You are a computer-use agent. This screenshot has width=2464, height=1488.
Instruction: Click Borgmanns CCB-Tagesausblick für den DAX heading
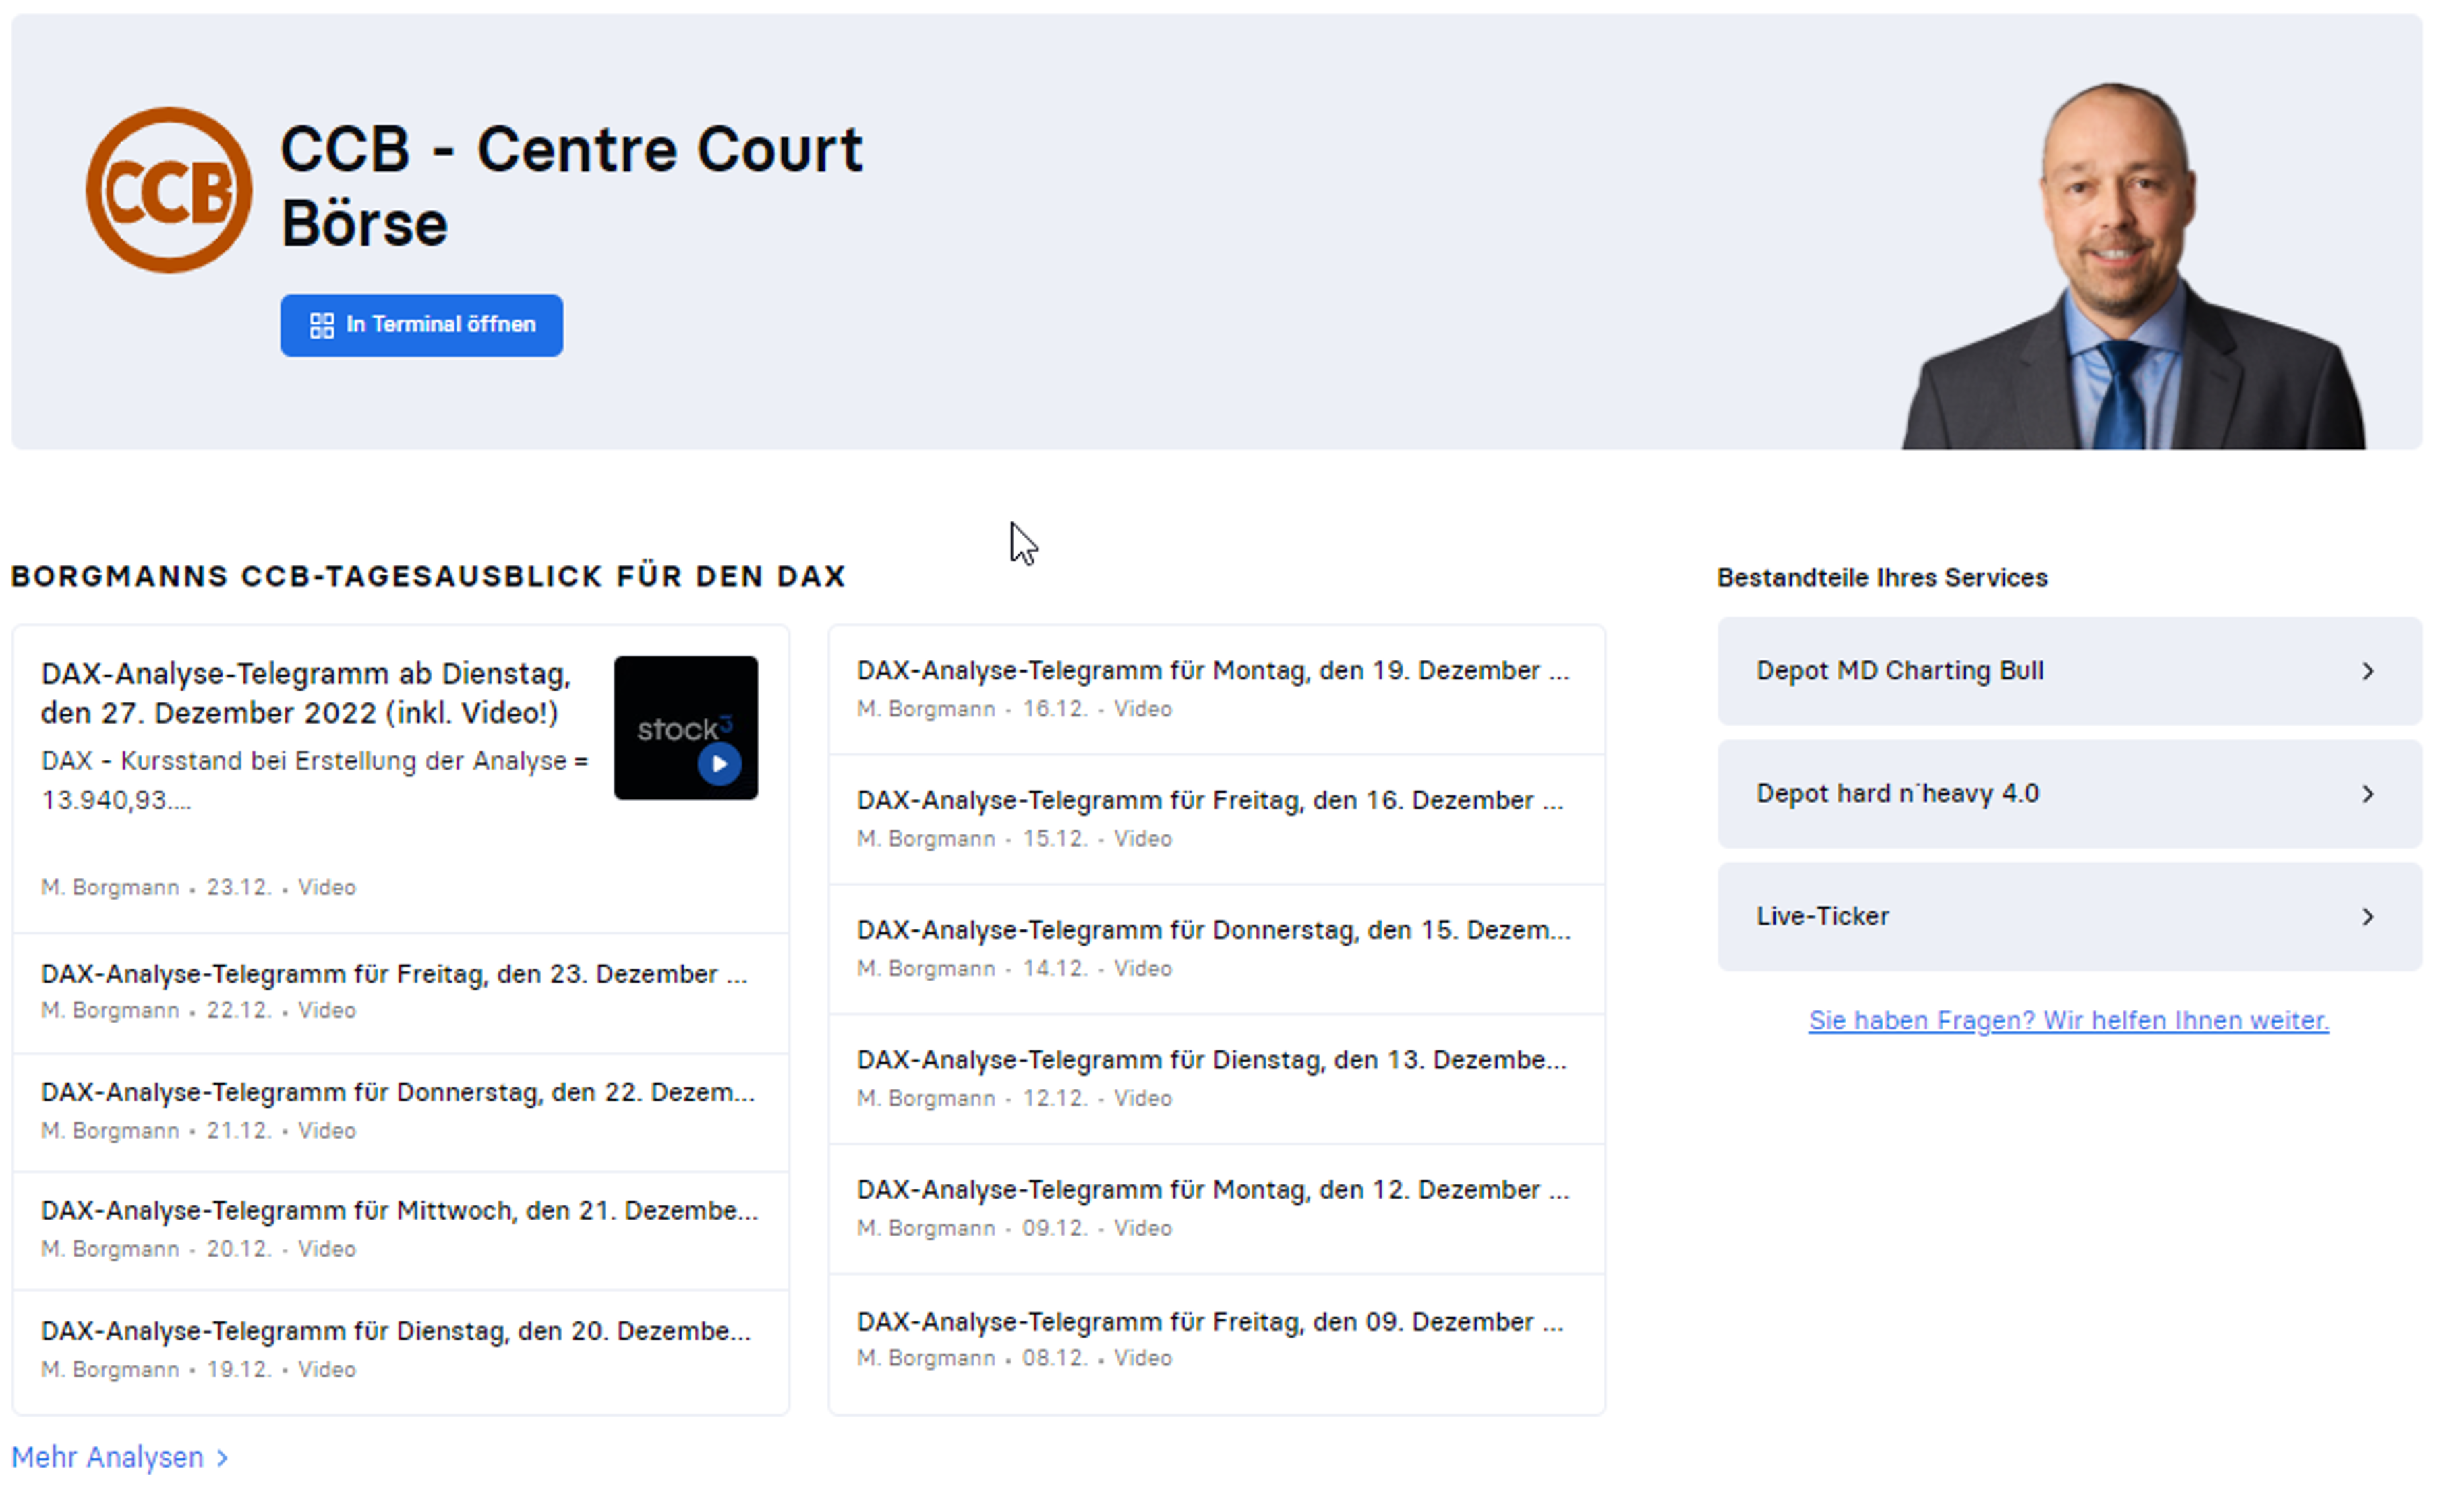click(428, 576)
